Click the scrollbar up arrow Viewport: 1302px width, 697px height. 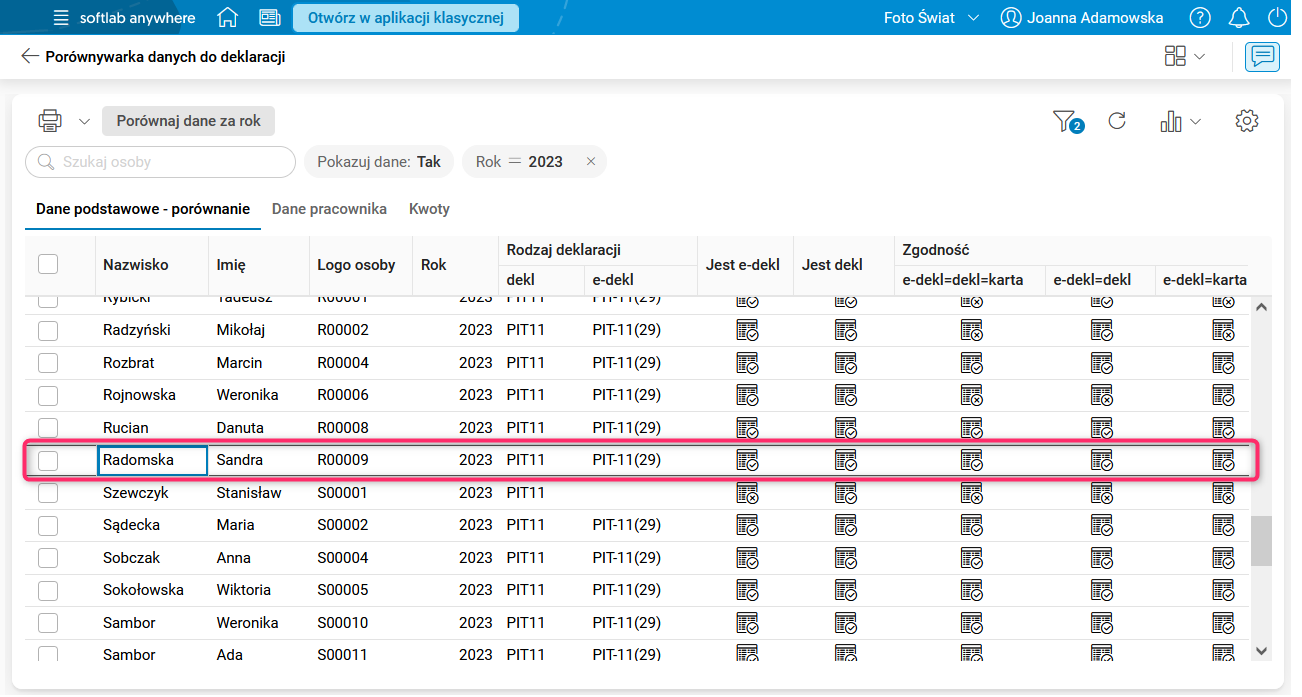[x=1261, y=307]
